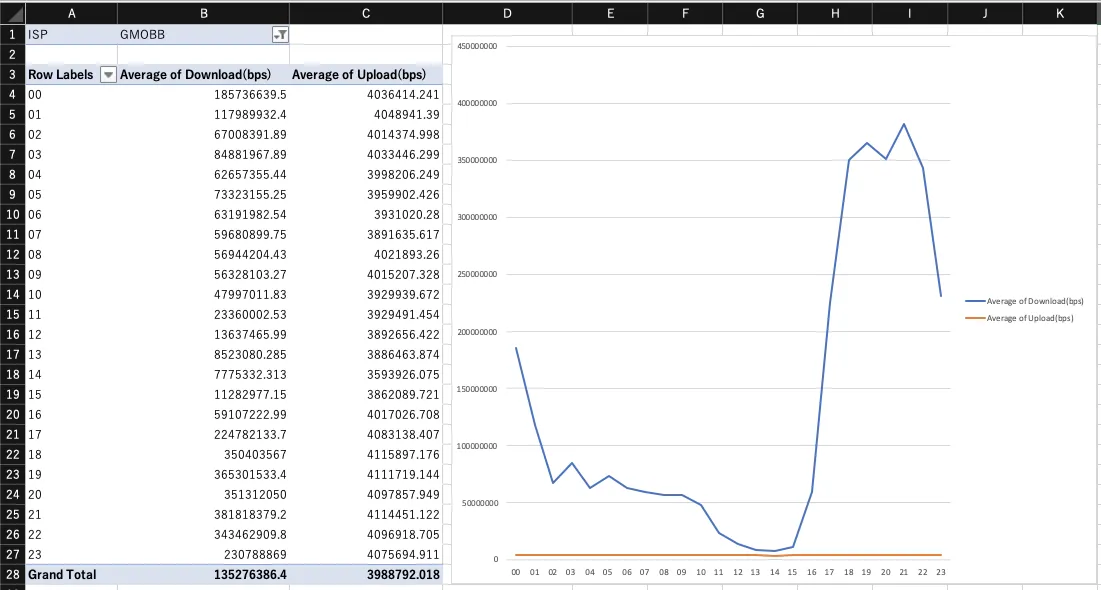
Task: Select the row 1 header
Action: pos(11,34)
